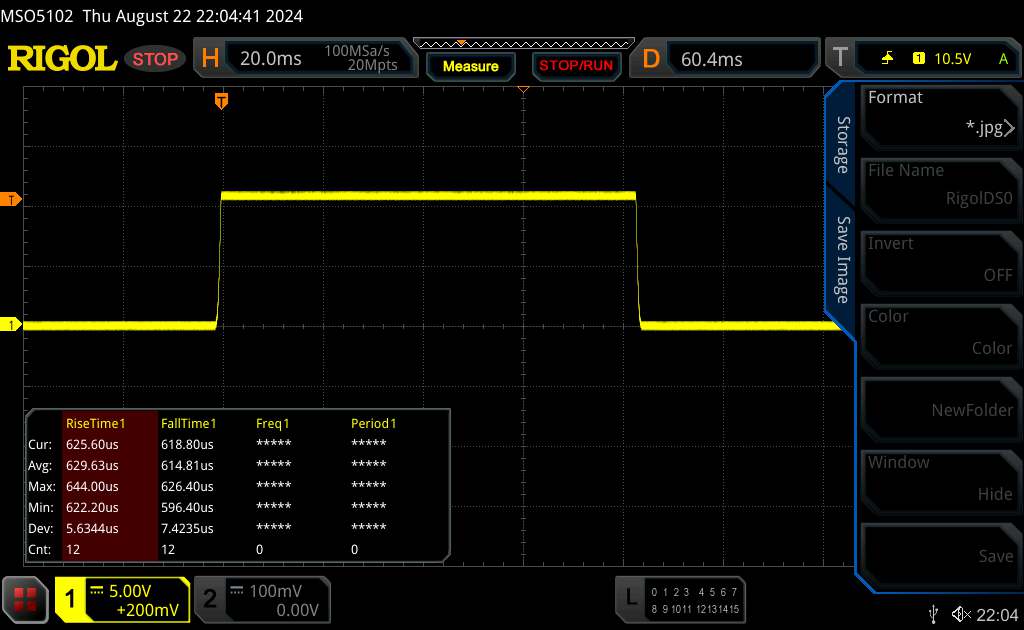
Task: Click the 20Mpts memory depth readout
Action: tap(372, 65)
